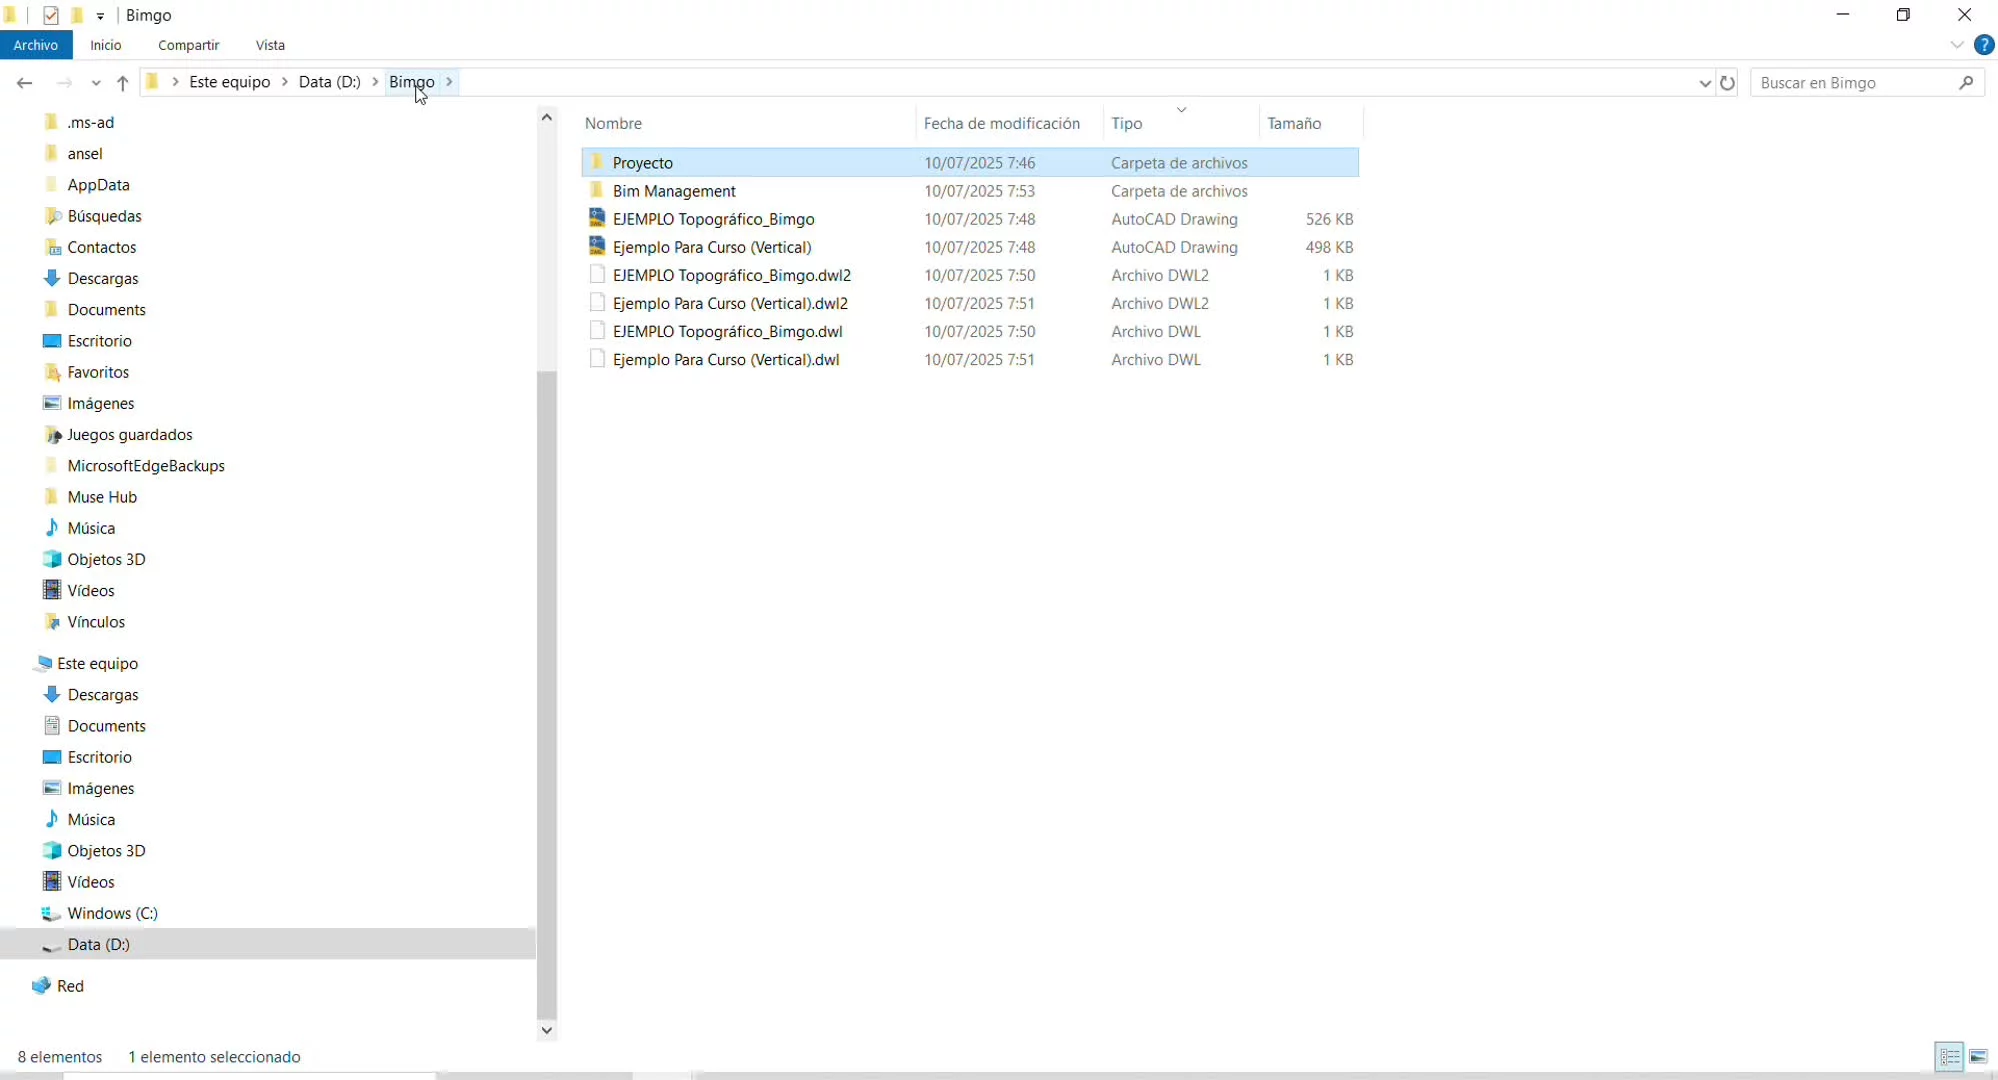Open Búsquedas in the sidebar
The width and height of the screenshot is (1998, 1080).
(104, 215)
